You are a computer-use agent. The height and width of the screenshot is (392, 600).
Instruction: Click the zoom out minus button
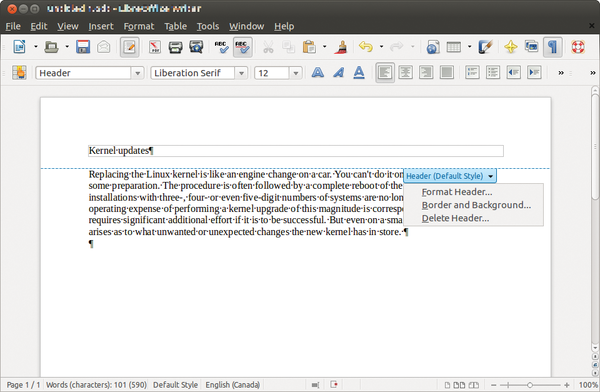494,385
